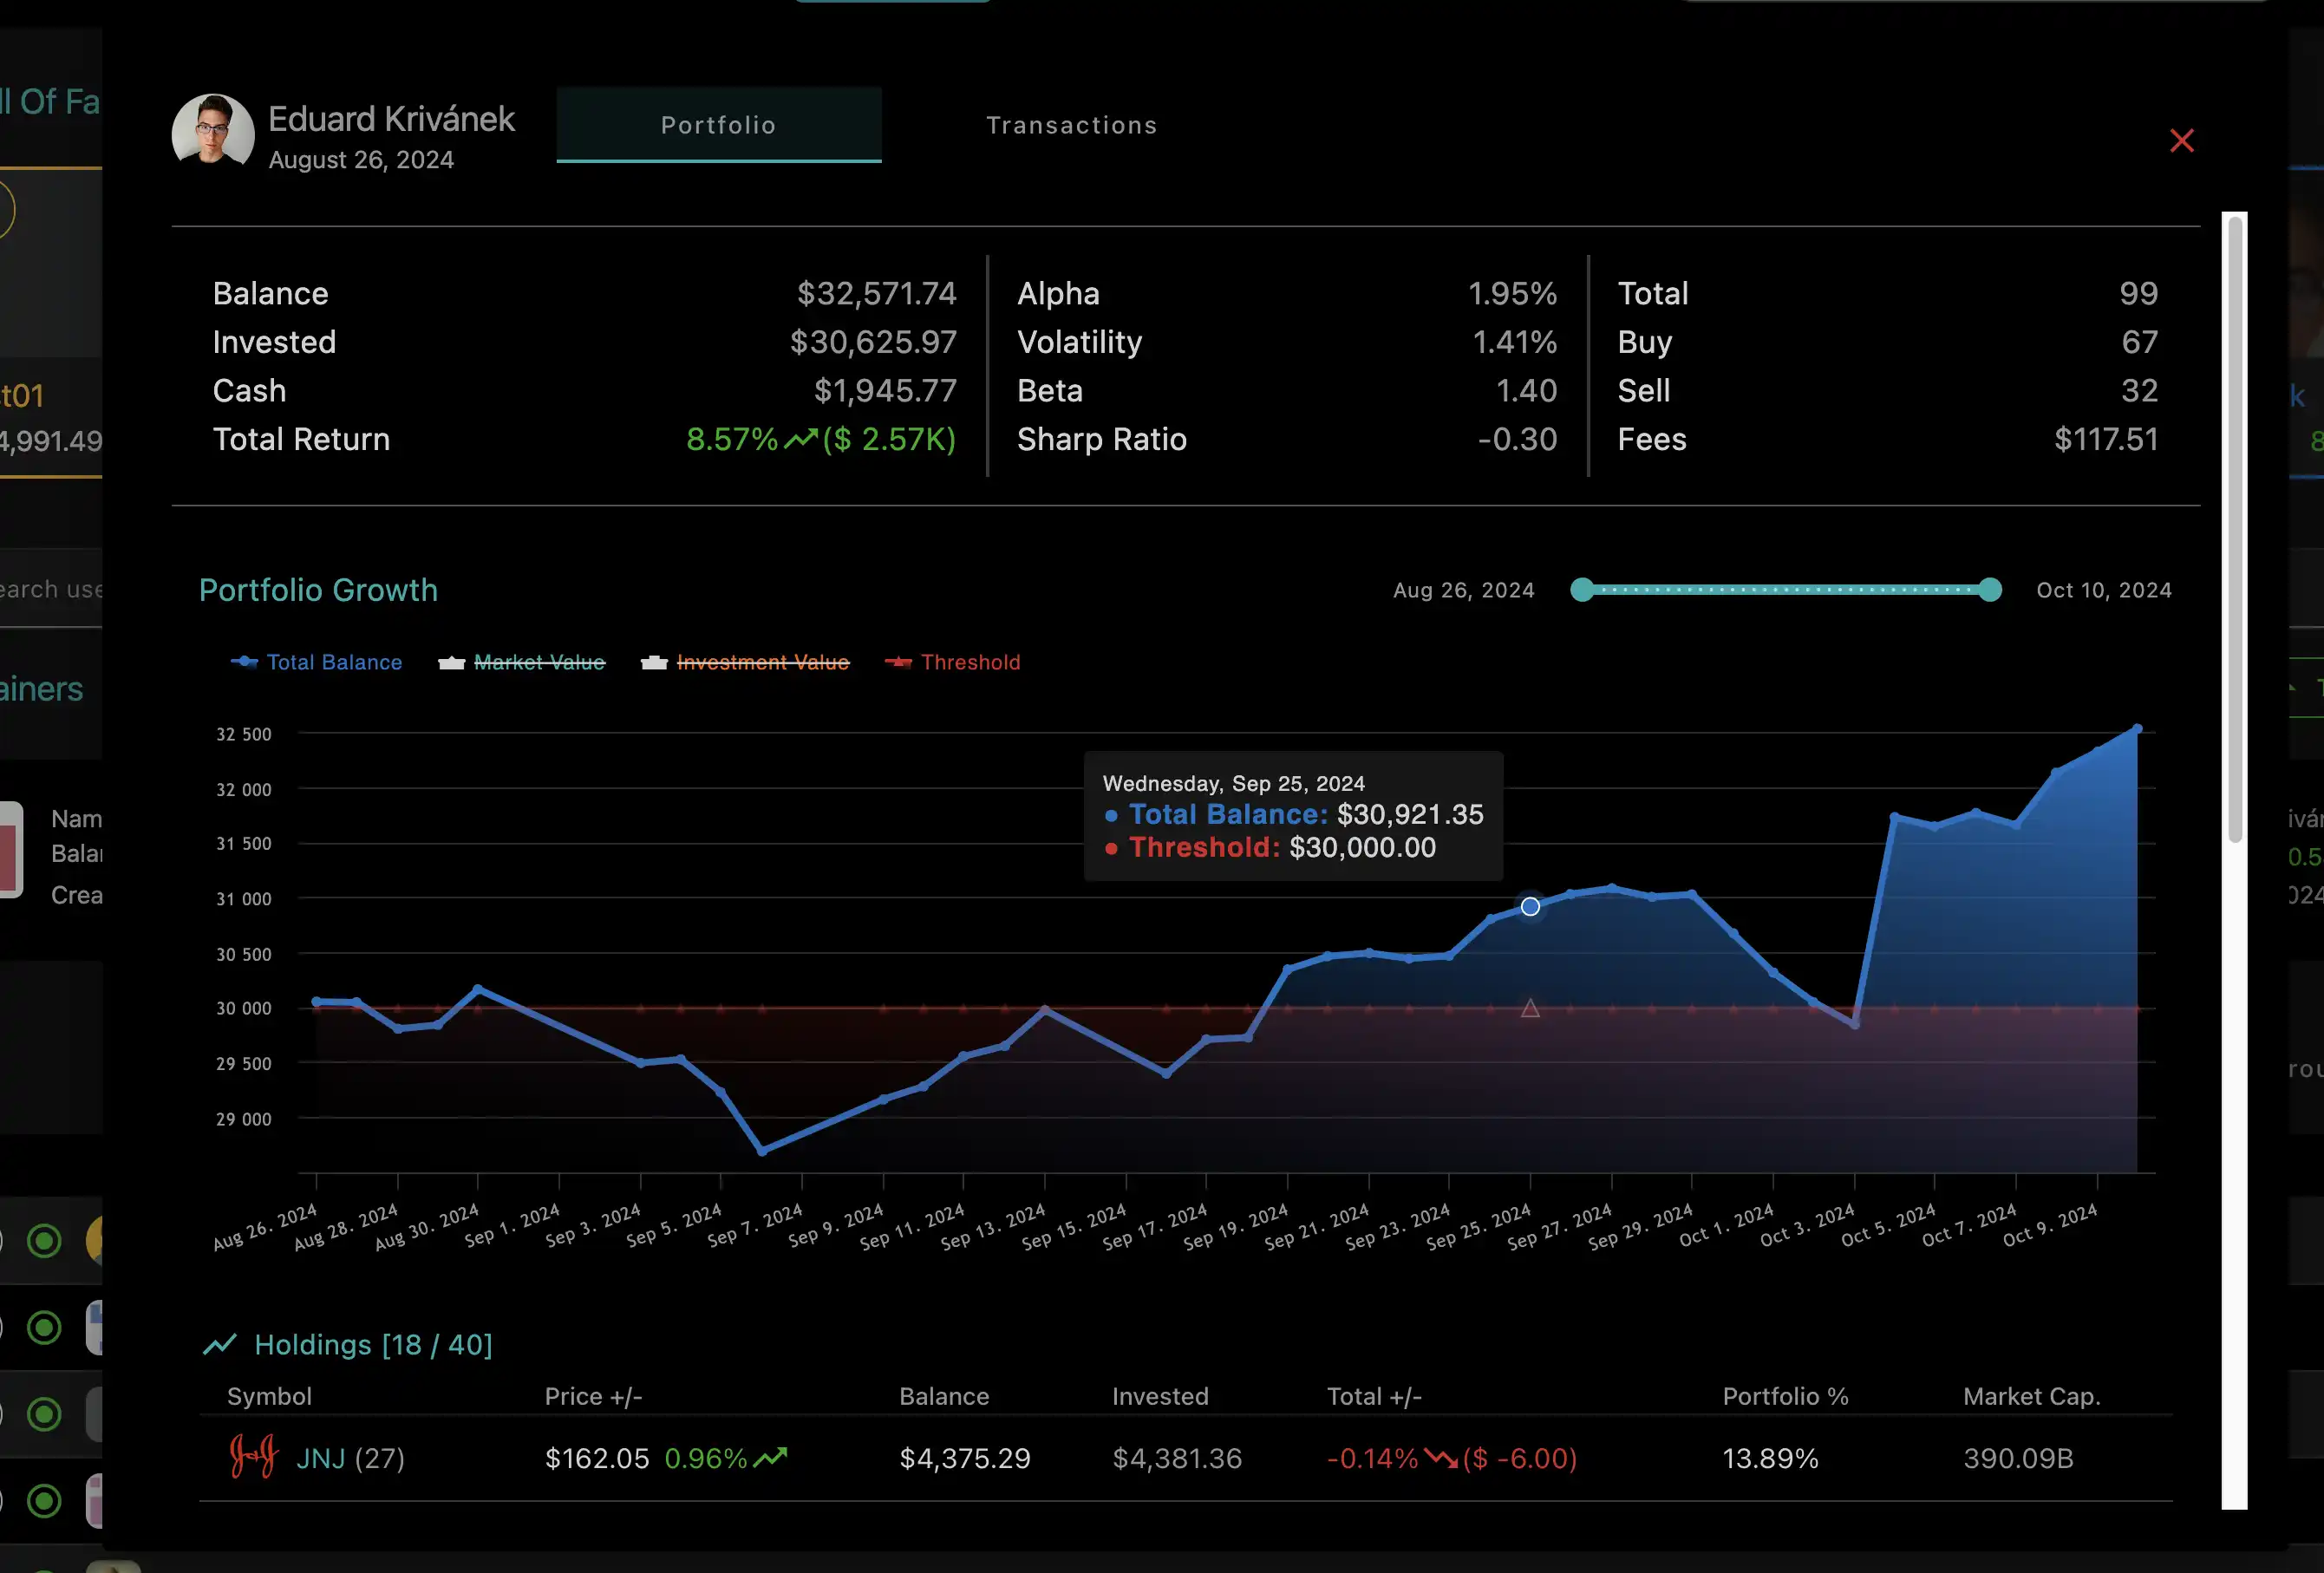The height and width of the screenshot is (1573, 2324).
Task: Click the start handle of date range slider
Action: (x=1582, y=590)
